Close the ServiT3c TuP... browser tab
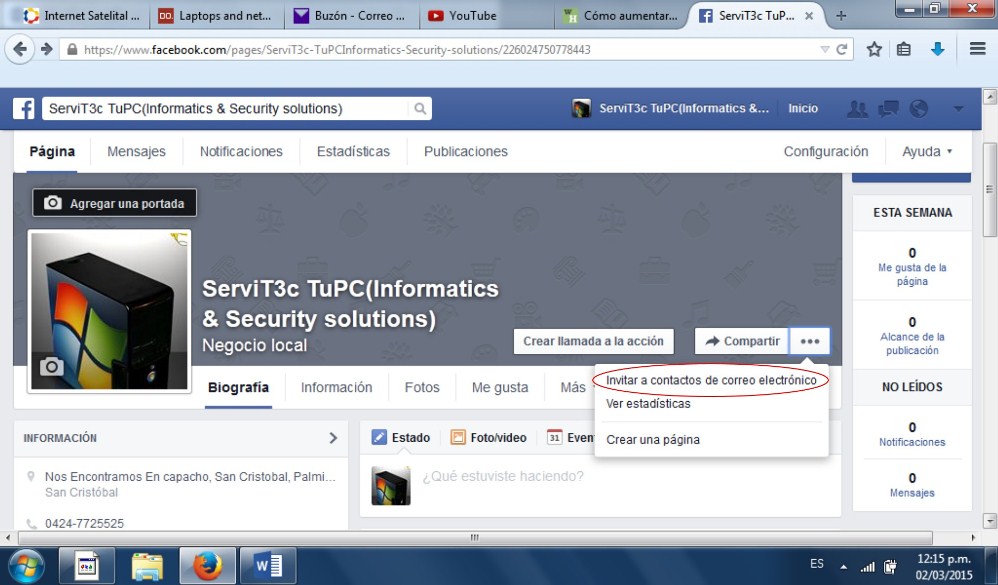 (809, 16)
